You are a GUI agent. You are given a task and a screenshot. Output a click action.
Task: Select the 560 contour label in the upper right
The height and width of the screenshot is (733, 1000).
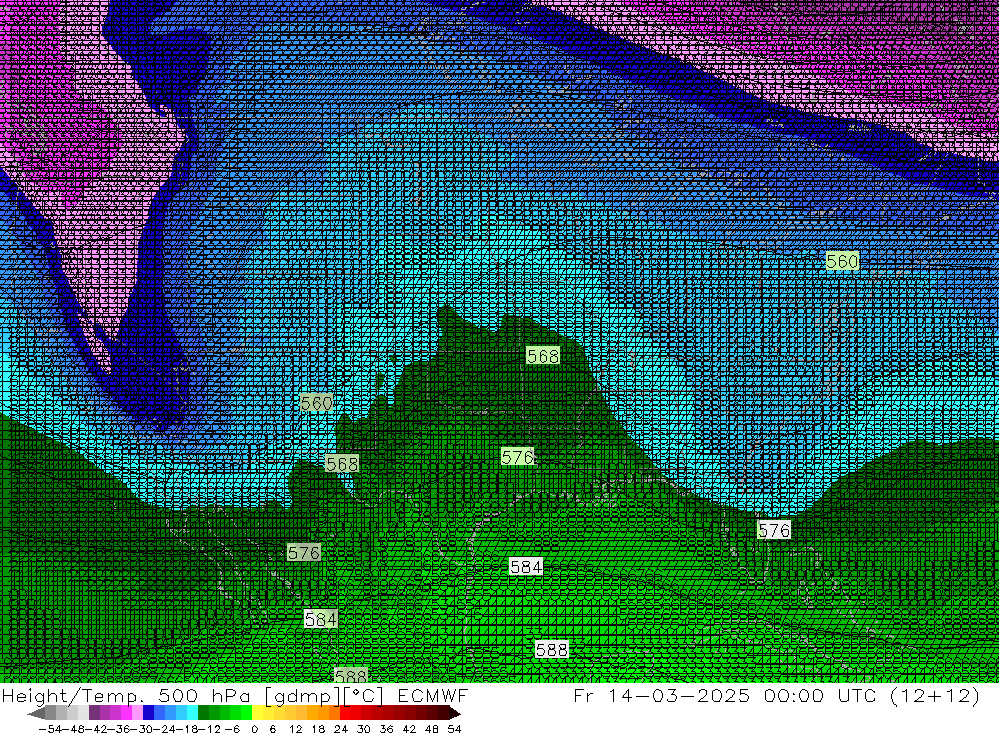842,261
